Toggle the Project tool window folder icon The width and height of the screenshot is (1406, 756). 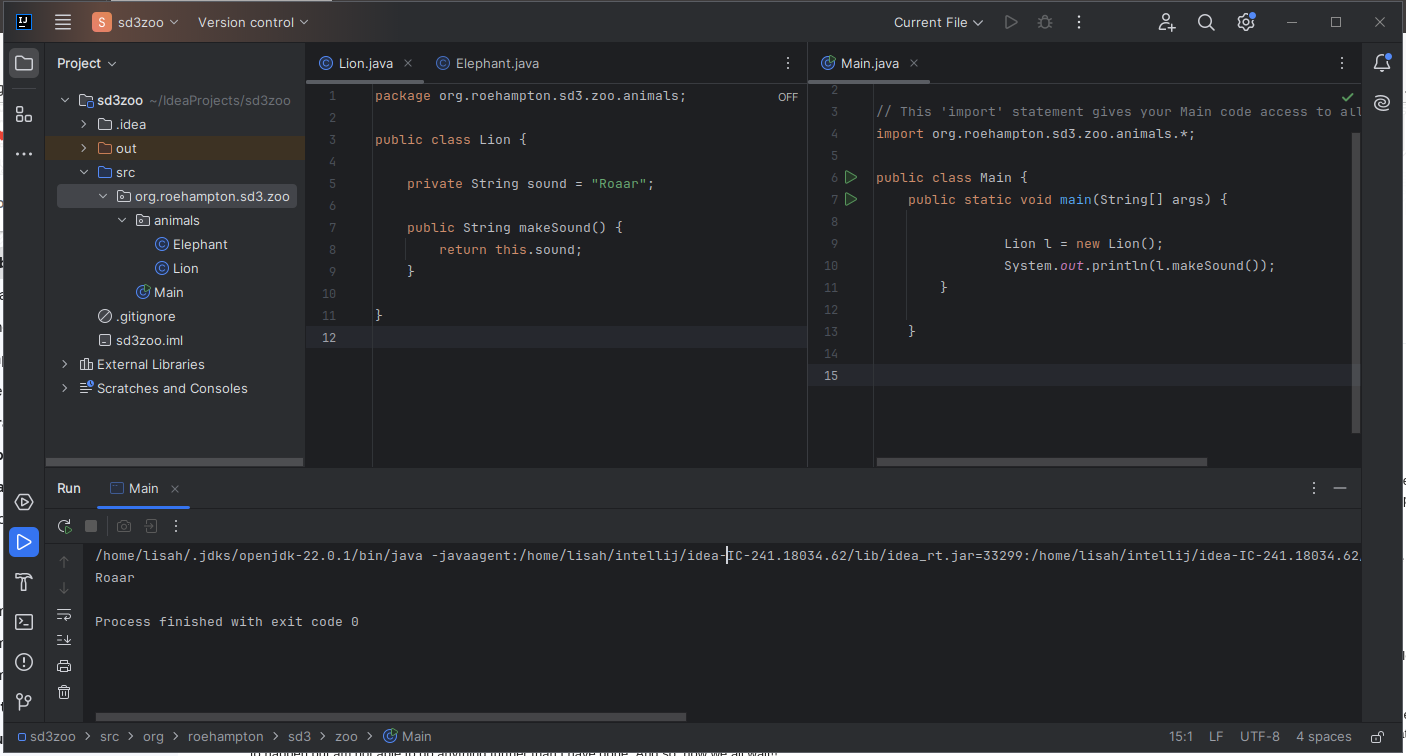point(23,63)
